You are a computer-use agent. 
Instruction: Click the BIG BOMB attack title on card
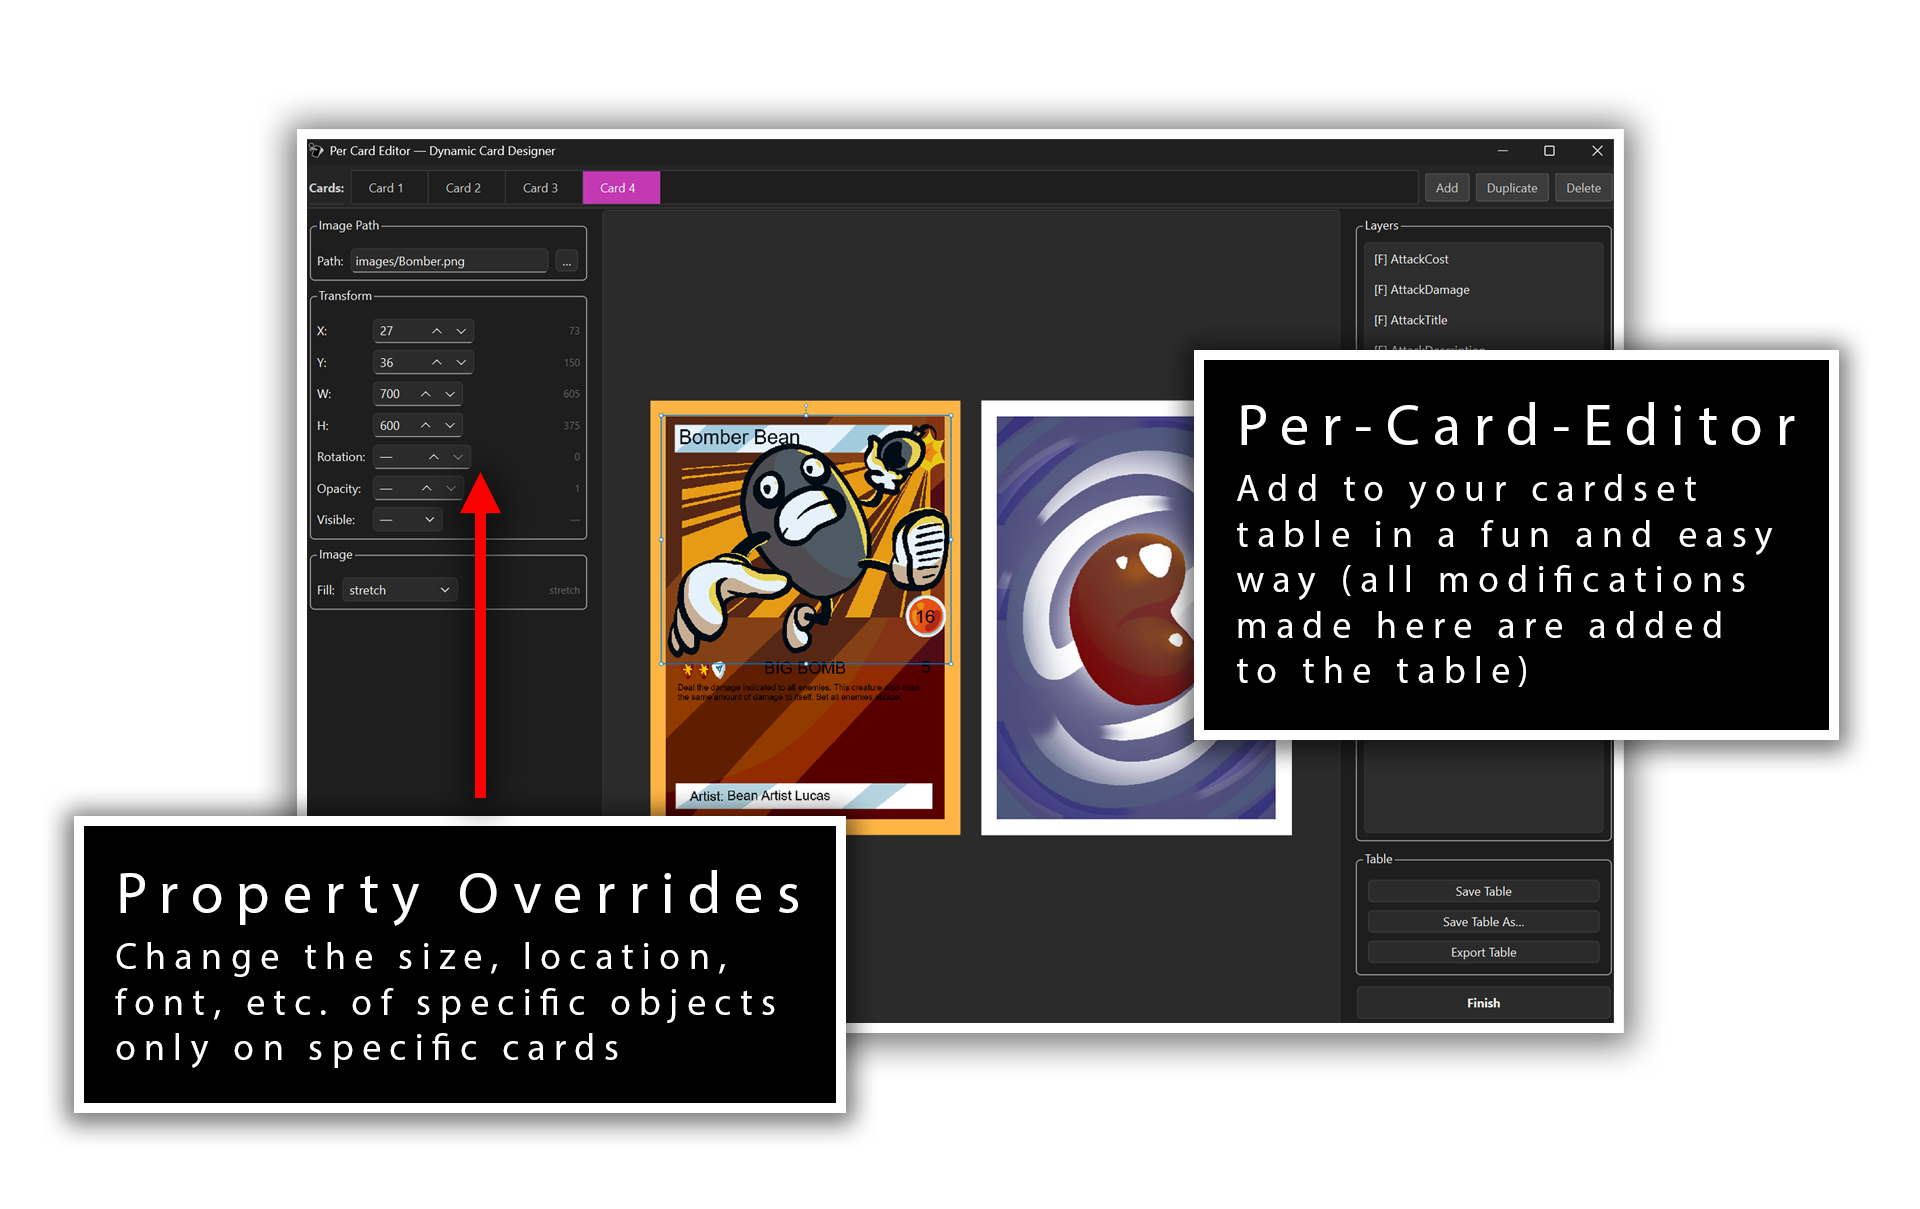point(805,668)
